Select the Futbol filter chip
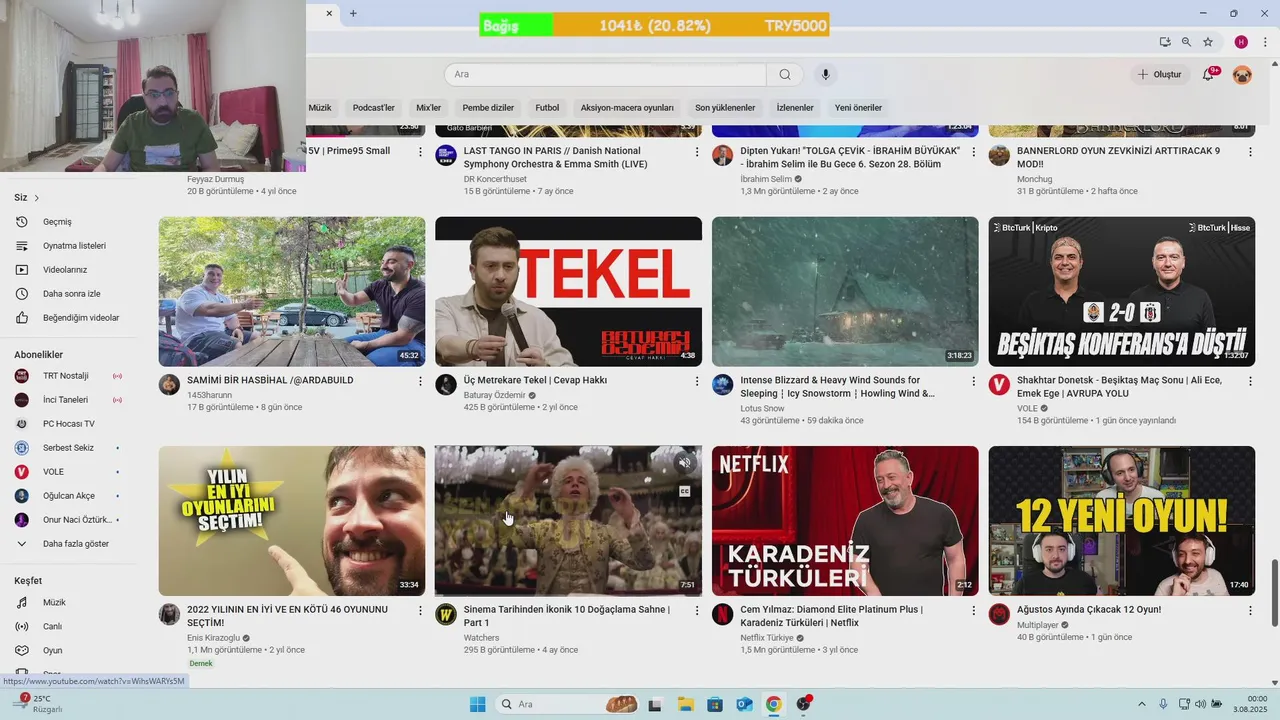The height and width of the screenshot is (720, 1280). pos(547,108)
